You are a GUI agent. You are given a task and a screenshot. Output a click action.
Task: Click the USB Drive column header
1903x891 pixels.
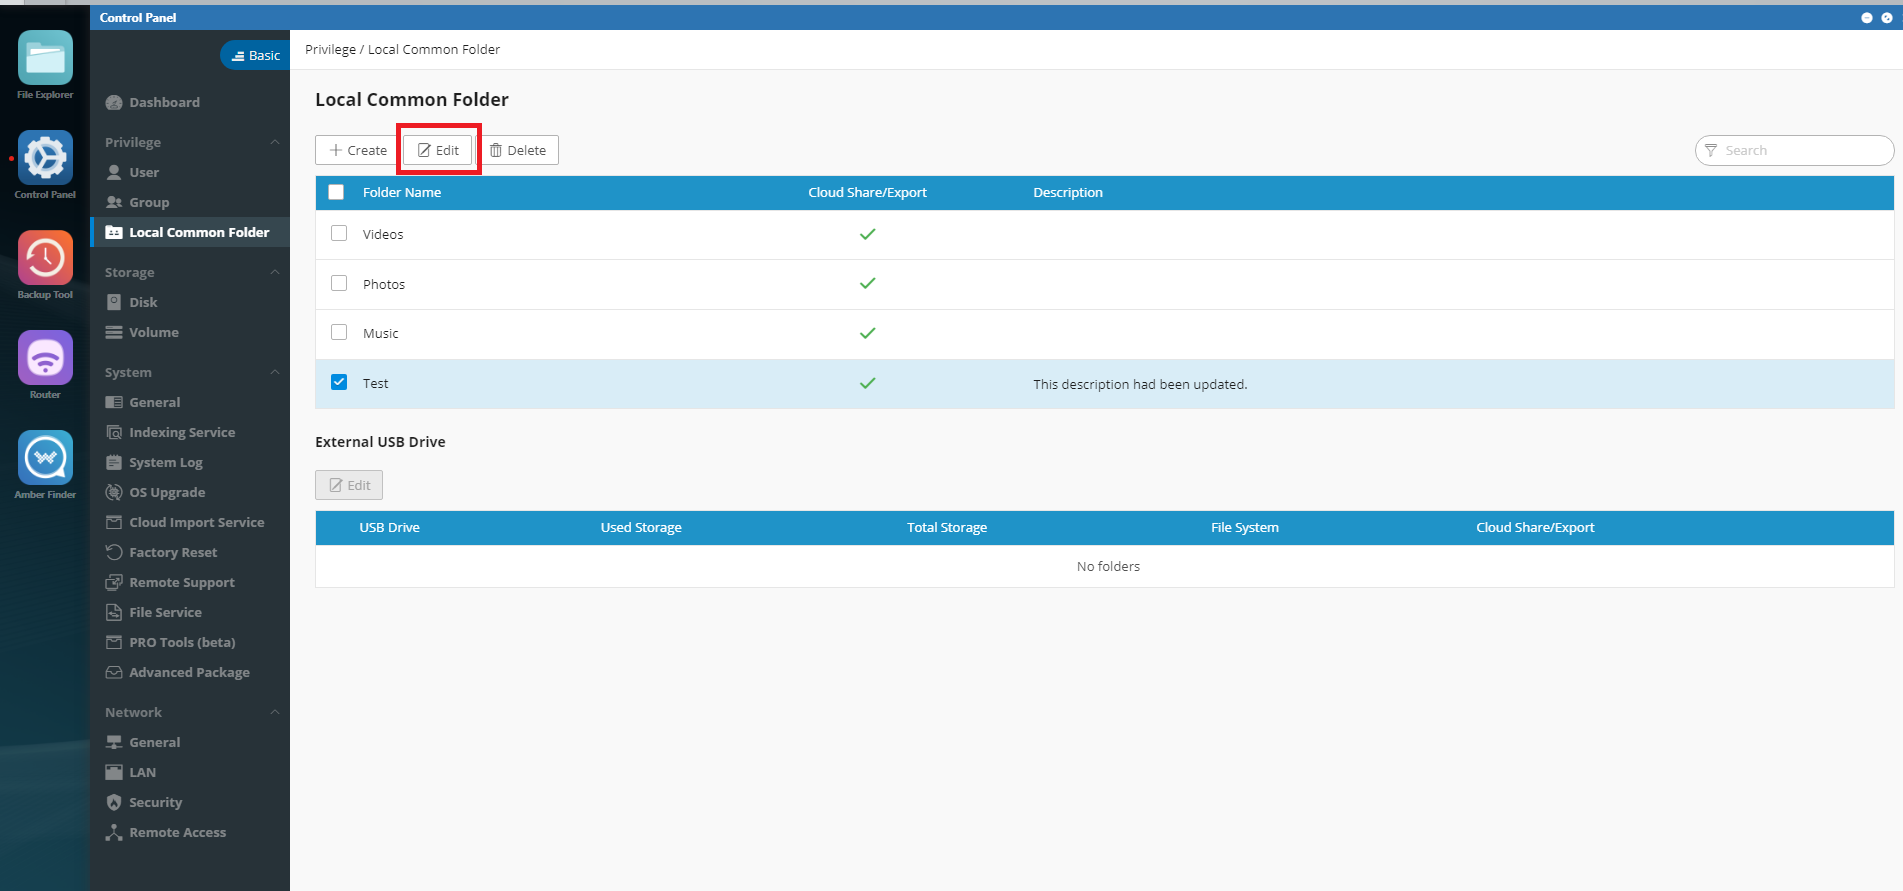point(389,527)
